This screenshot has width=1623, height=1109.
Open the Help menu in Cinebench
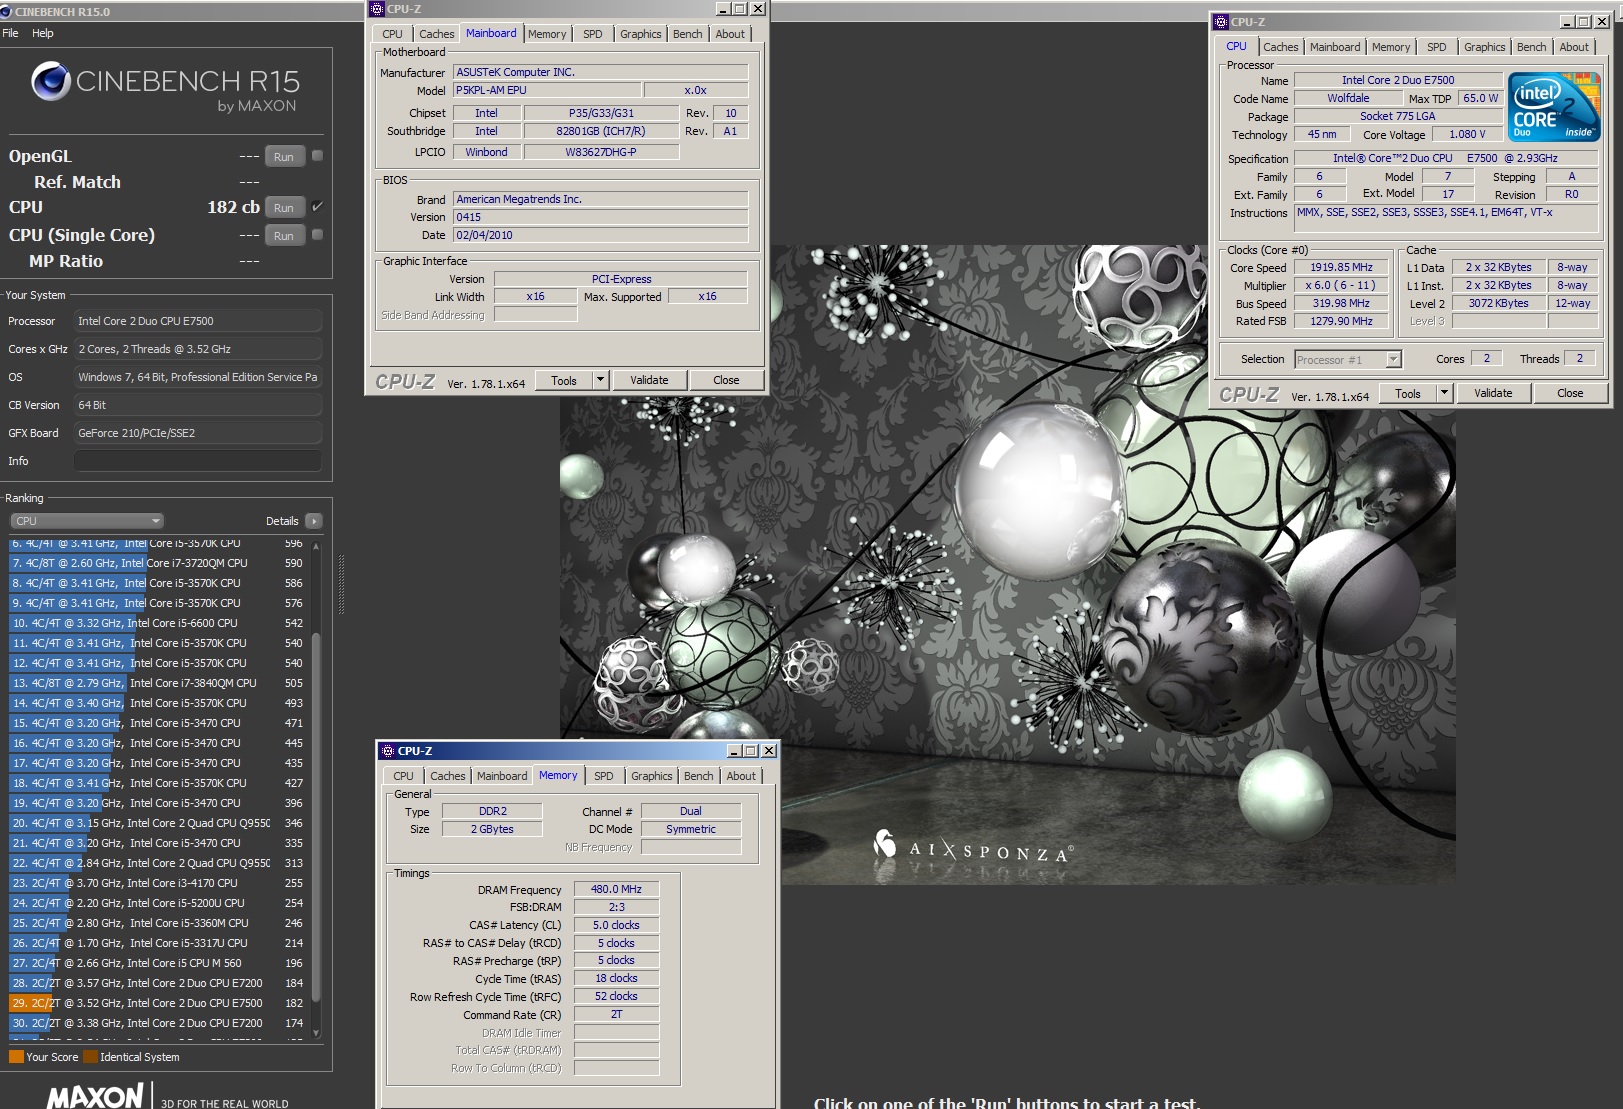(x=43, y=33)
